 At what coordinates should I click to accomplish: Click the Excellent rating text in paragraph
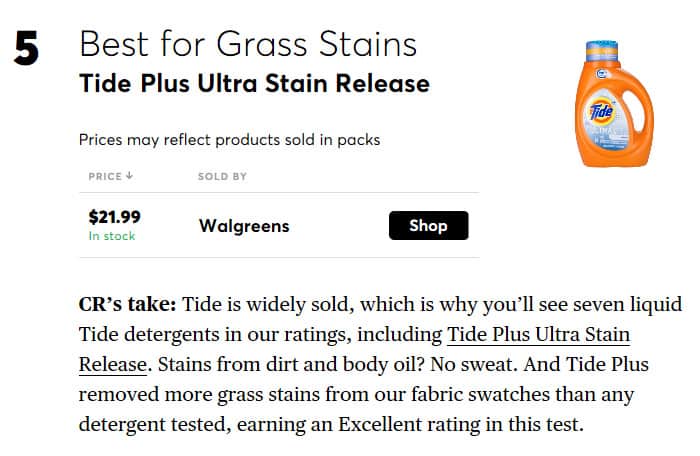(380, 424)
